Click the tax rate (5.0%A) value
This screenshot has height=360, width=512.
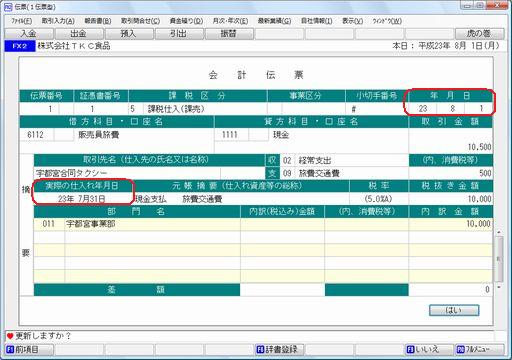point(378,199)
